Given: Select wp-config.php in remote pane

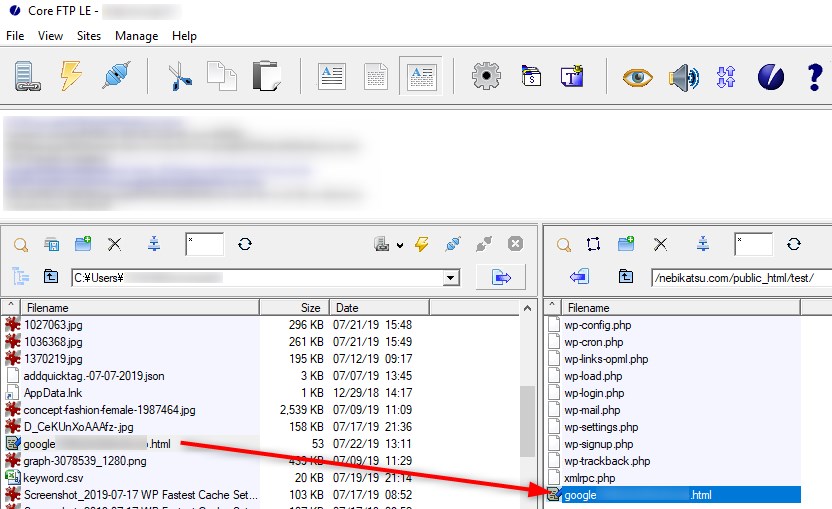Looking at the screenshot, I should [x=597, y=325].
